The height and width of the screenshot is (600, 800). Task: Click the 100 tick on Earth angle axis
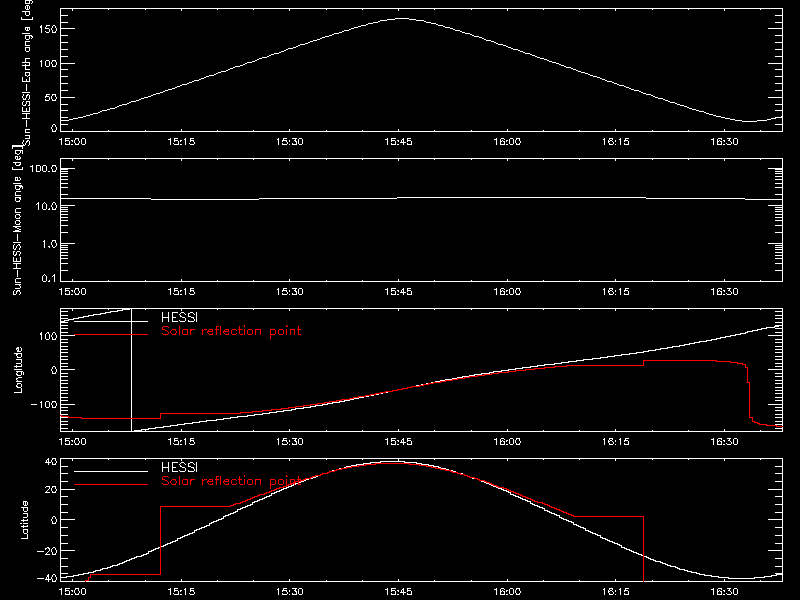(x=47, y=63)
